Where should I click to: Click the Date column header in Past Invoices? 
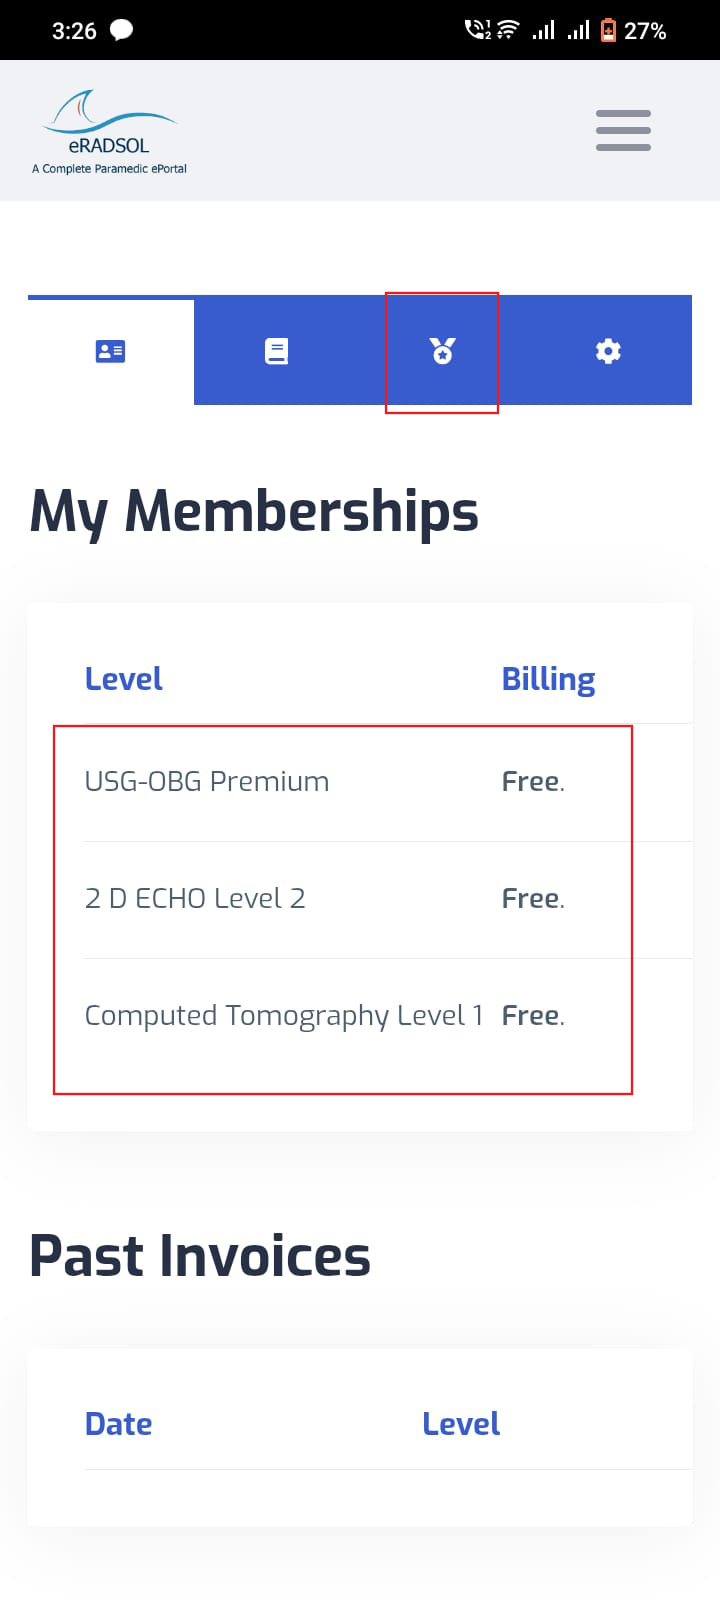pos(118,1424)
